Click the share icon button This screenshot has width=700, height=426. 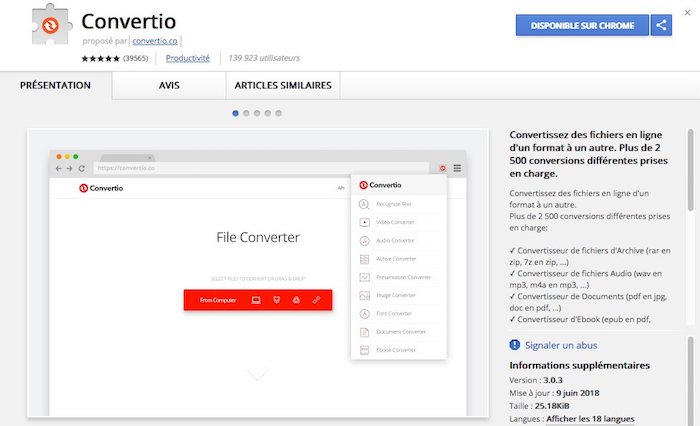tap(661, 25)
